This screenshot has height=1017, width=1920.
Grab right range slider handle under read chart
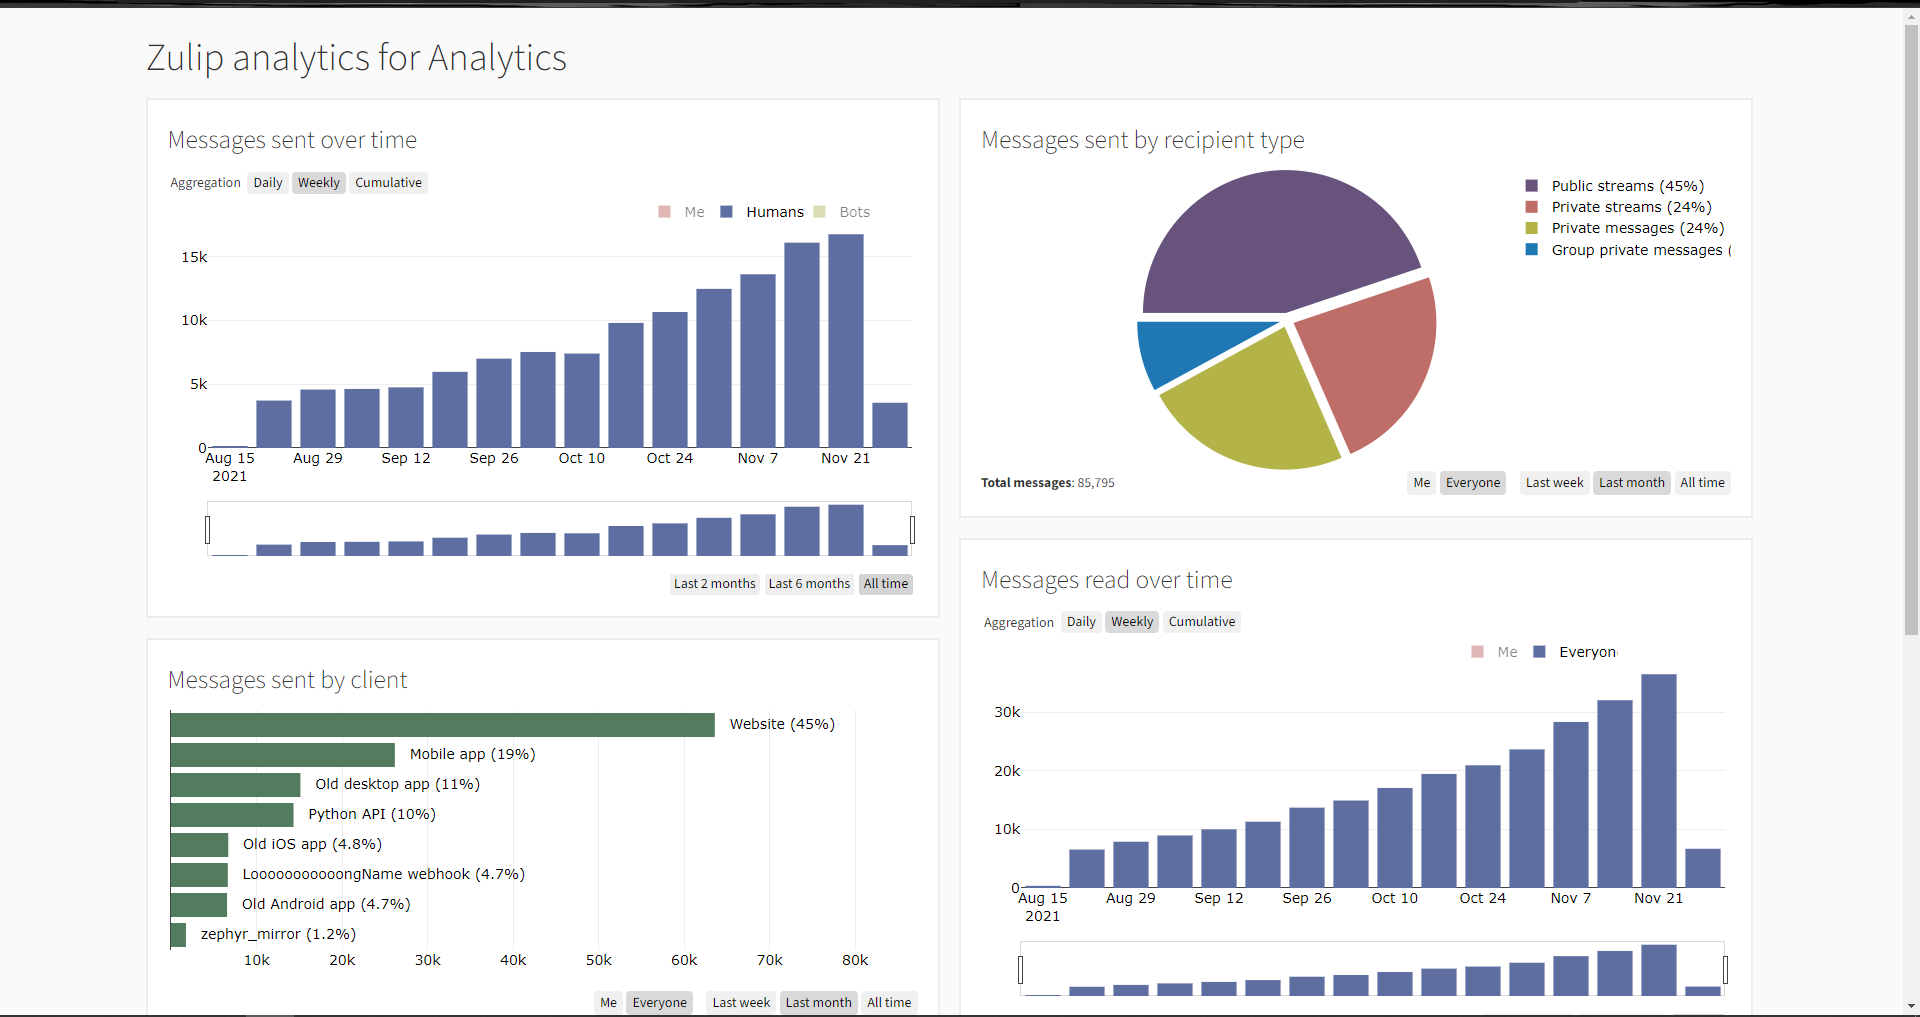tap(1725, 969)
